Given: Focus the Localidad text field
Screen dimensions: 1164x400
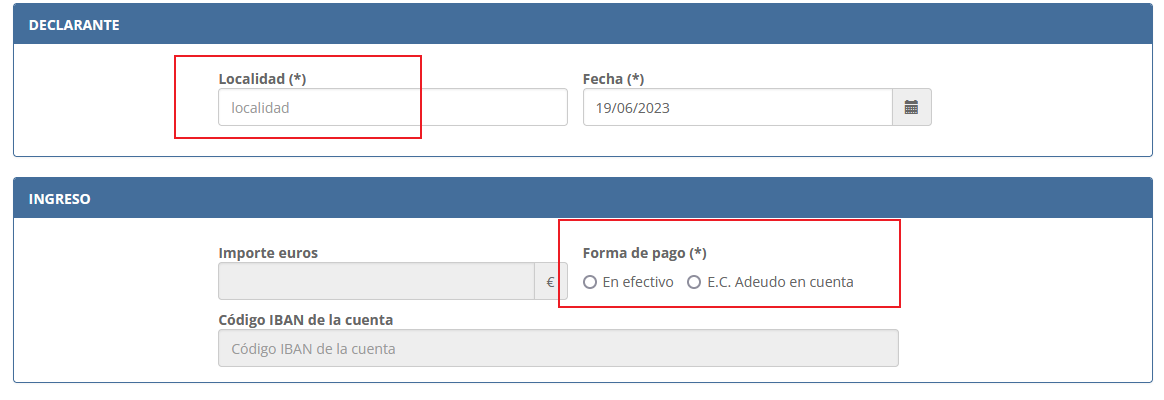Looking at the screenshot, I should [392, 108].
